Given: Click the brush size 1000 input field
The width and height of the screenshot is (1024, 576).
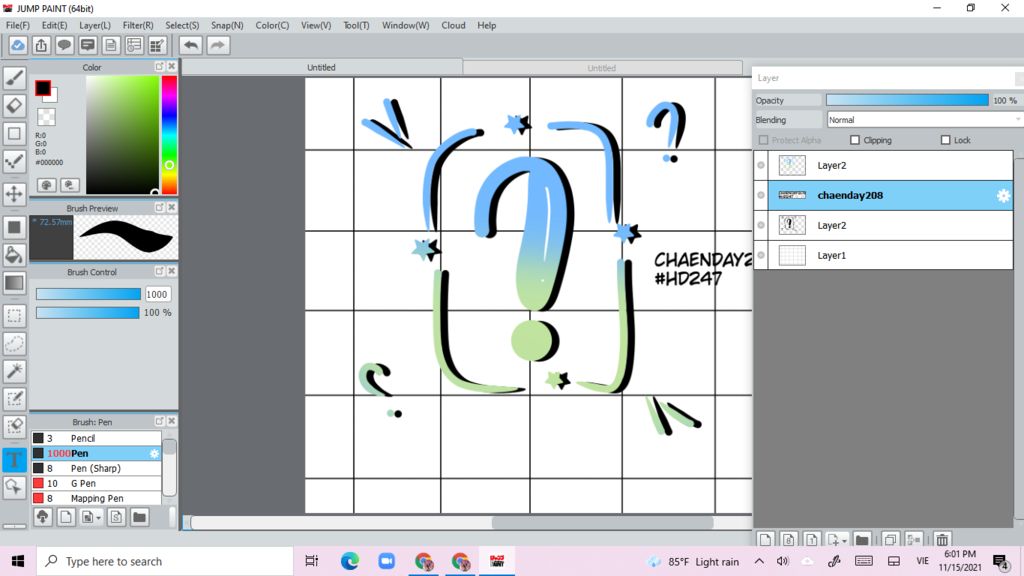Looking at the screenshot, I should 157,295.
